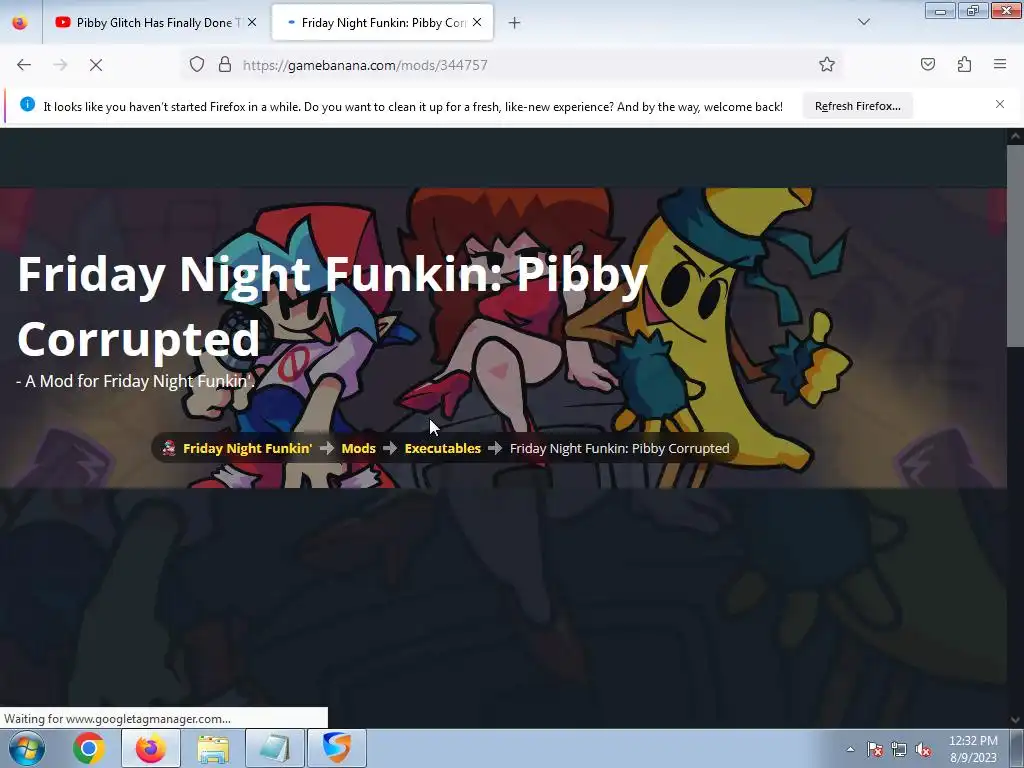The width and height of the screenshot is (1024, 768).
Task: Click the muted speaker volume tray icon
Action: (923, 750)
